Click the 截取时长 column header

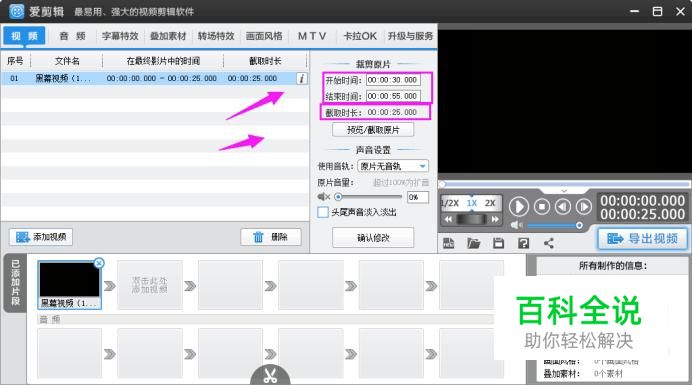(265, 61)
